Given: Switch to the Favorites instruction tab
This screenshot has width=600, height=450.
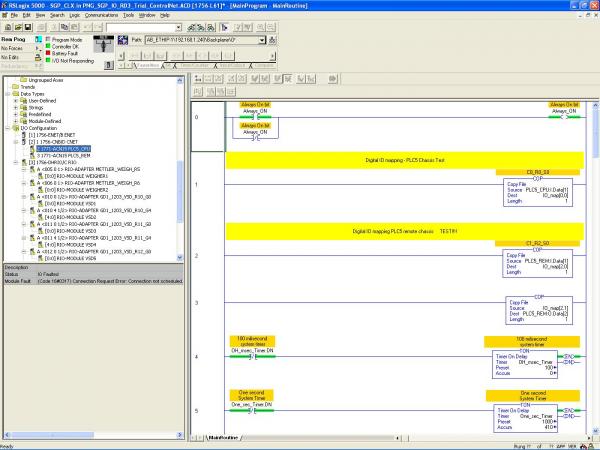Looking at the screenshot, I should (148, 65).
